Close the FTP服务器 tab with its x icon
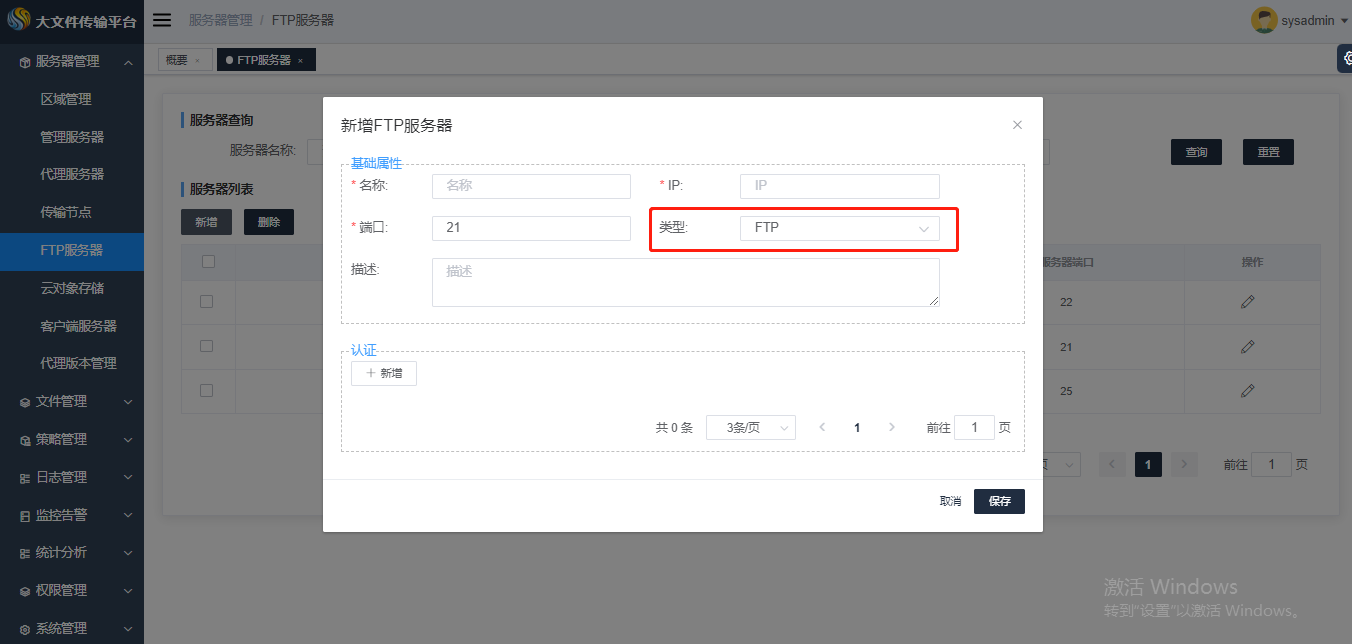This screenshot has width=1352, height=644. (300, 61)
